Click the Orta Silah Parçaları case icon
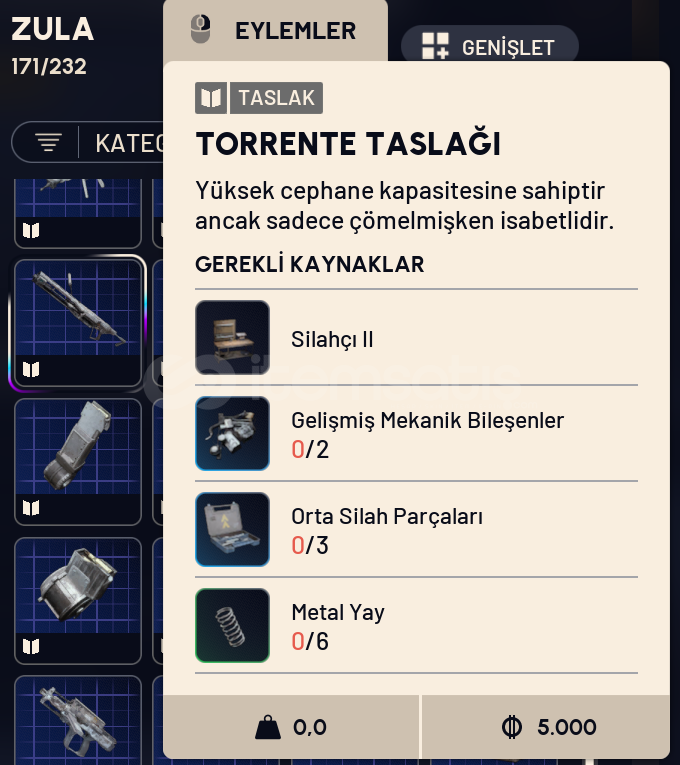Screen dimensions: 680x765 click(232, 529)
